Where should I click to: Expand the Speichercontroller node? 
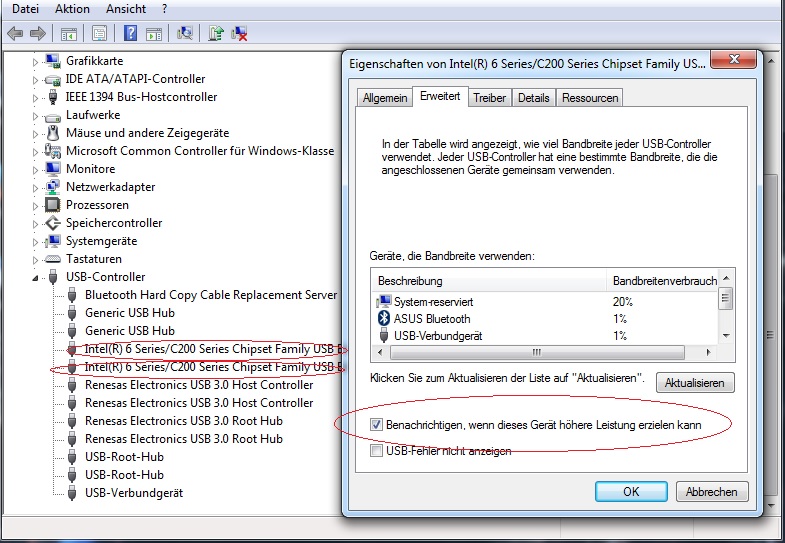[x=35, y=224]
